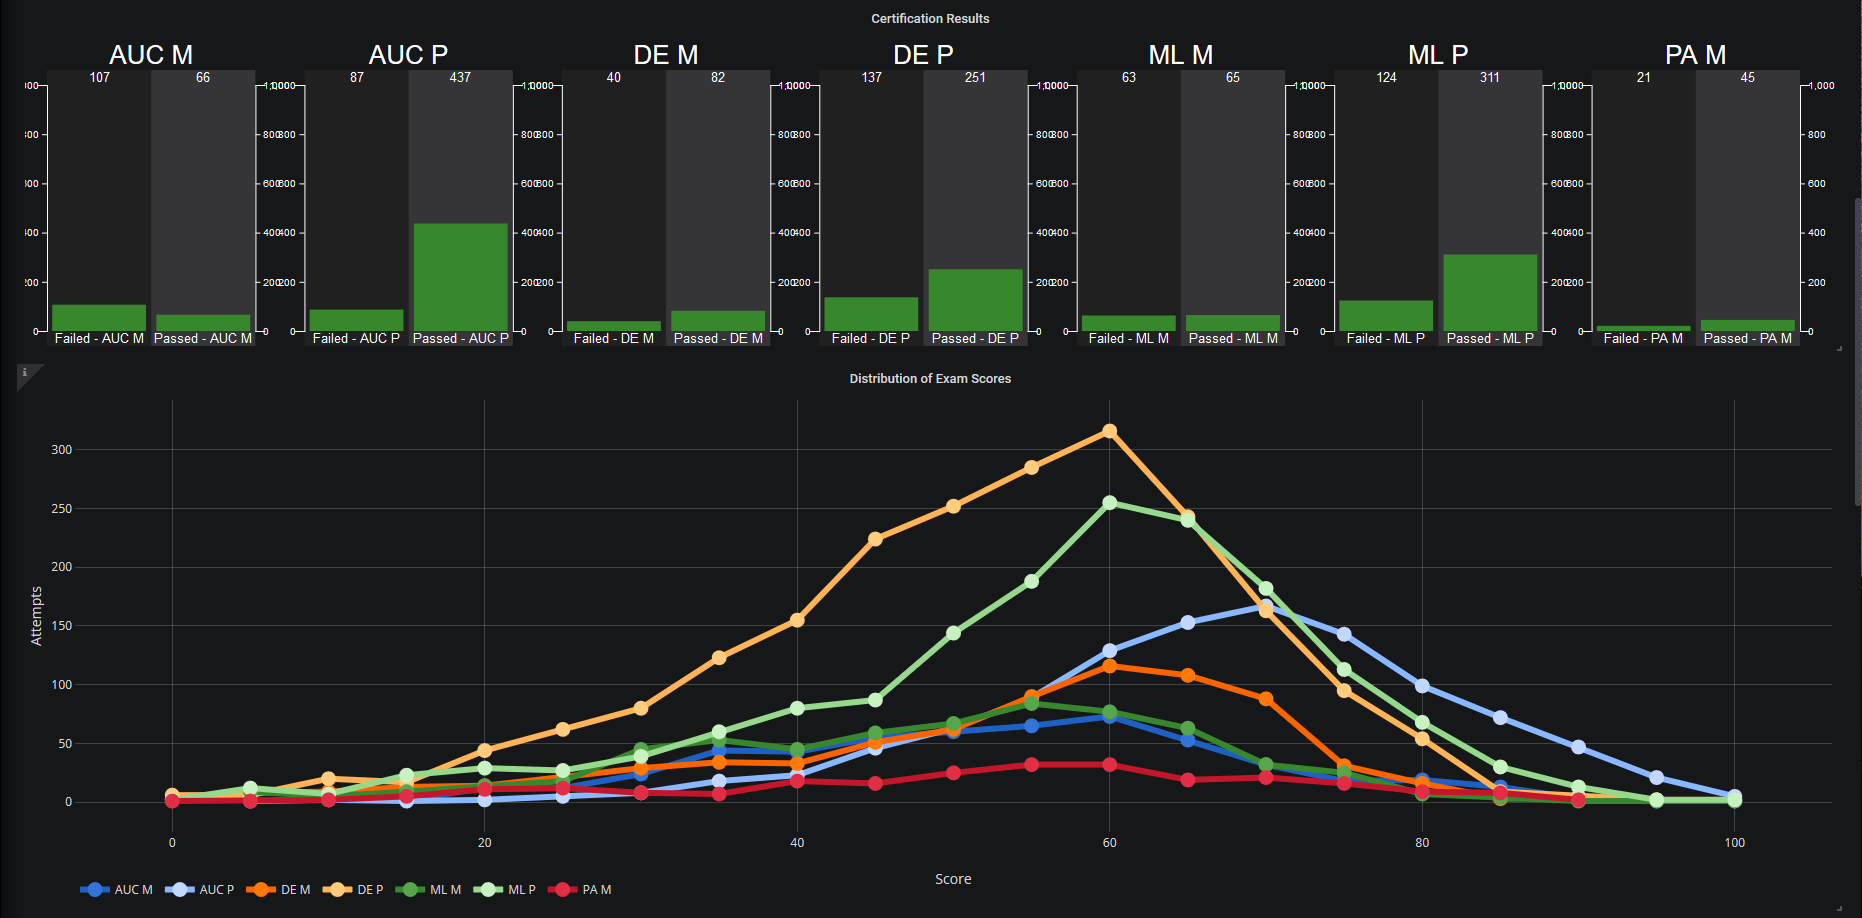
Task: Click the DE M peak point at score 60
Action: coord(1109,666)
